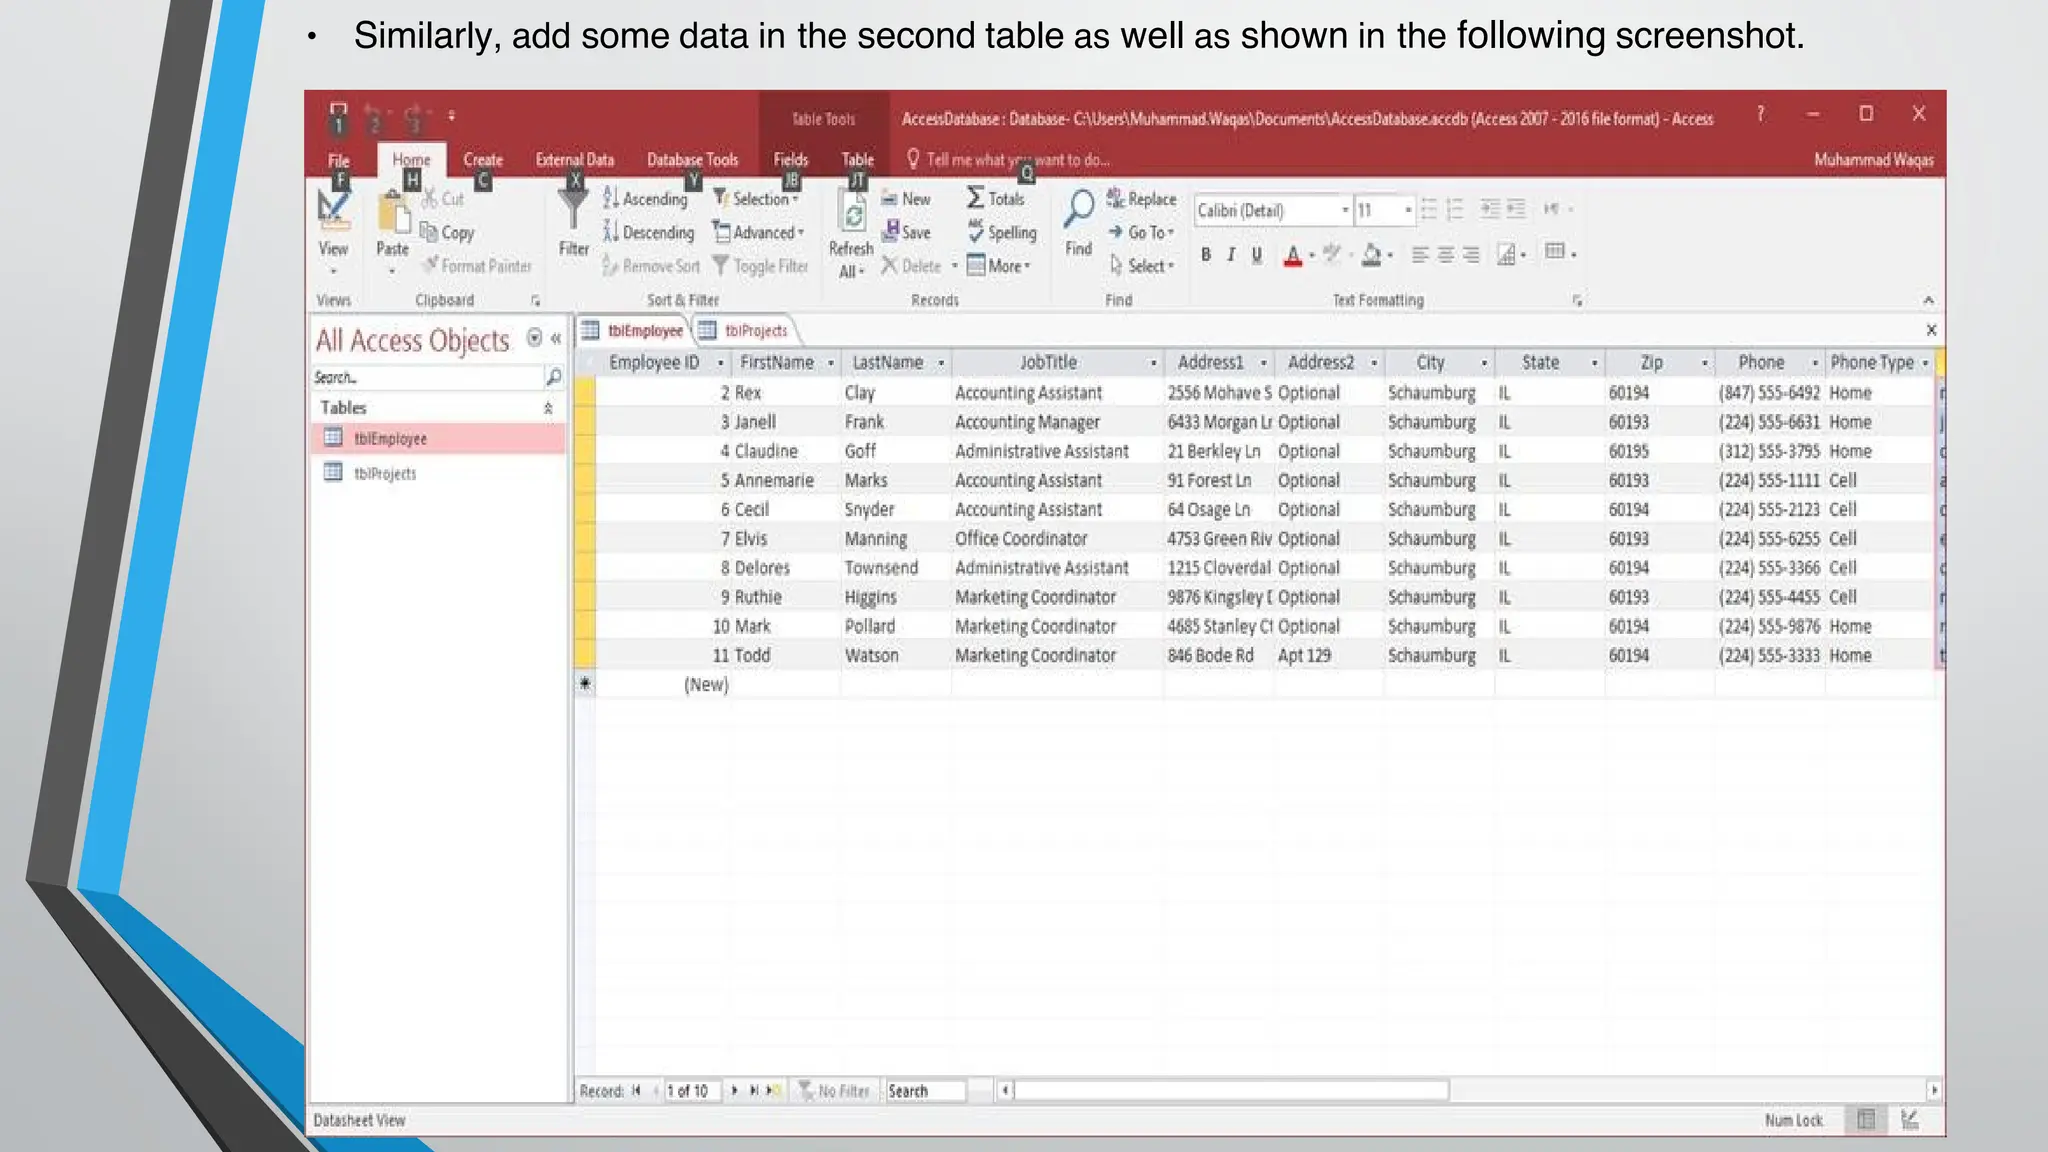The width and height of the screenshot is (2048, 1152).
Task: Open the Calibri font name dropdown
Action: tap(1345, 210)
